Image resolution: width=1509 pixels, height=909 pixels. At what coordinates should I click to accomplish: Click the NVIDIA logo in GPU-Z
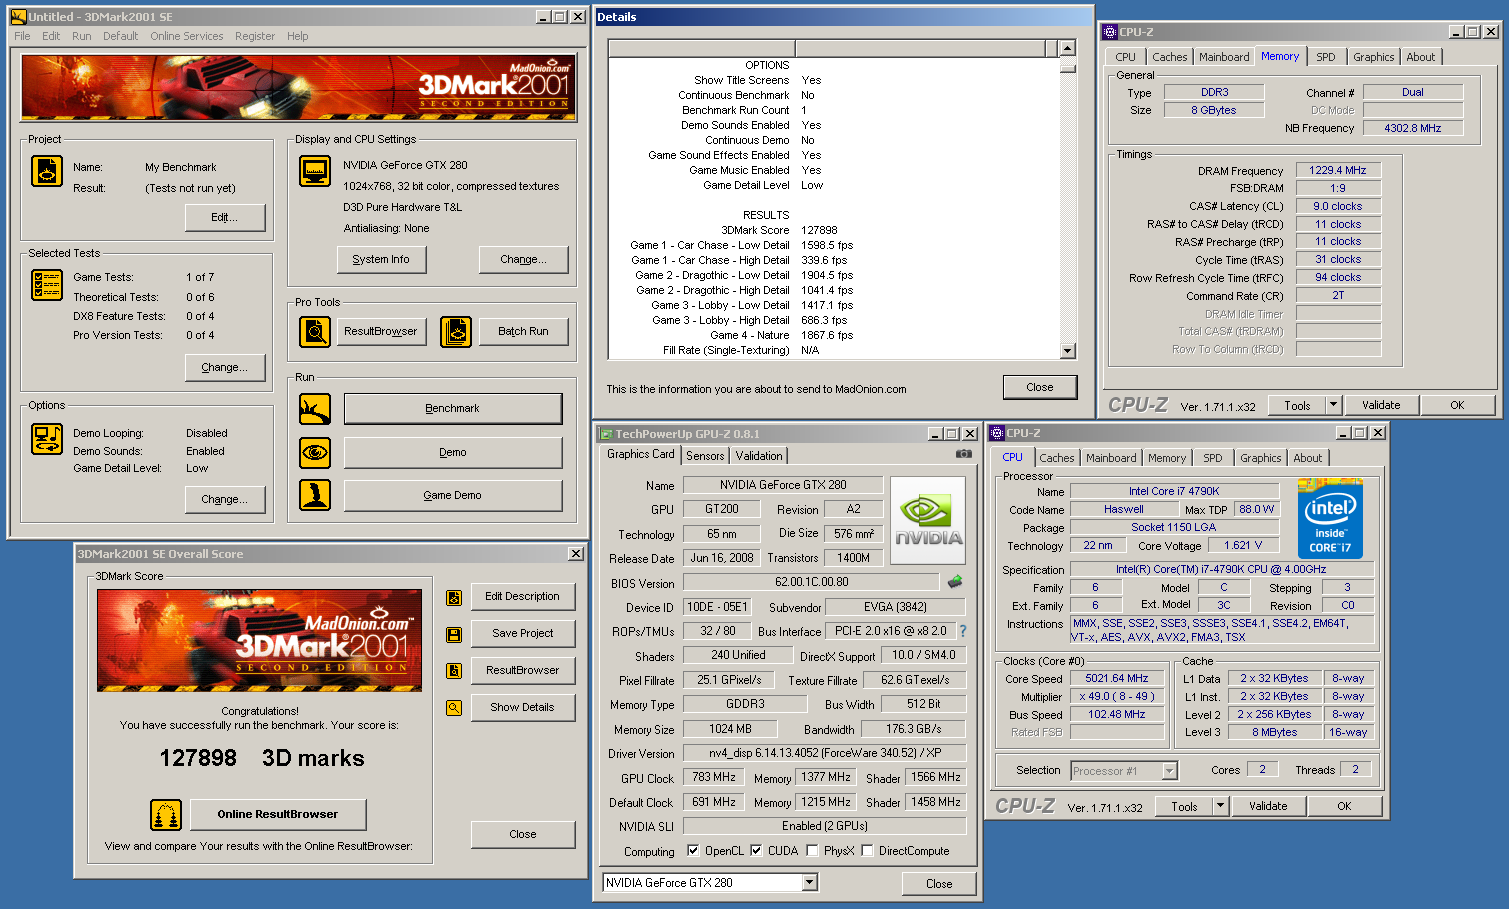928,520
